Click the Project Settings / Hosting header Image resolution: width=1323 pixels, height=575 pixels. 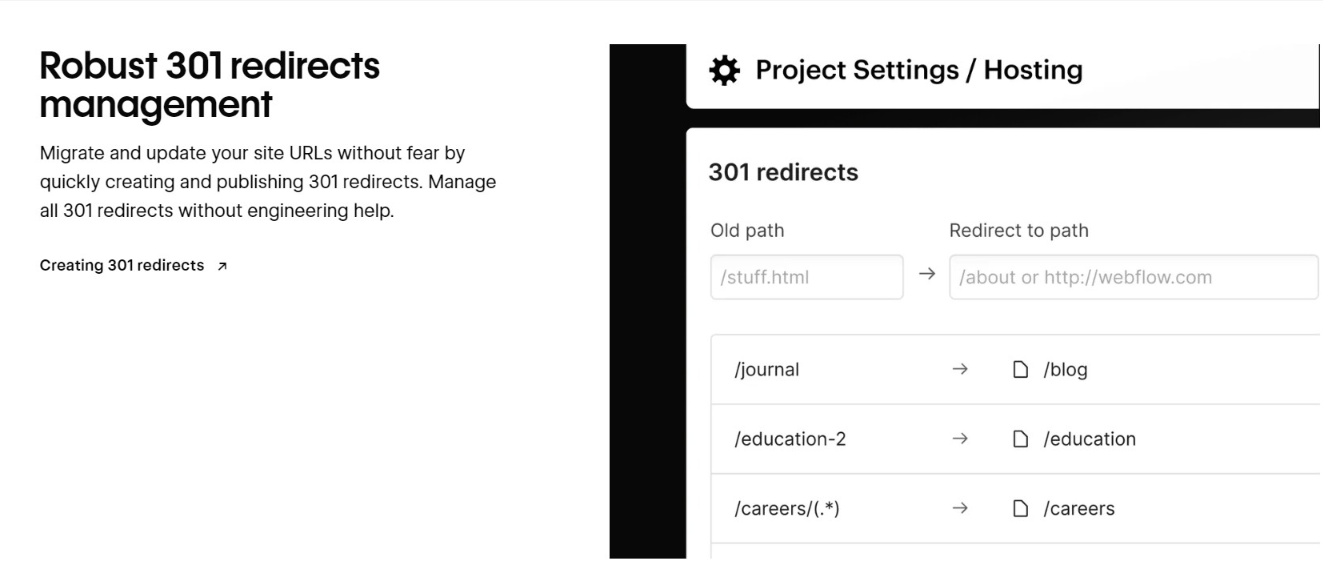coord(918,71)
